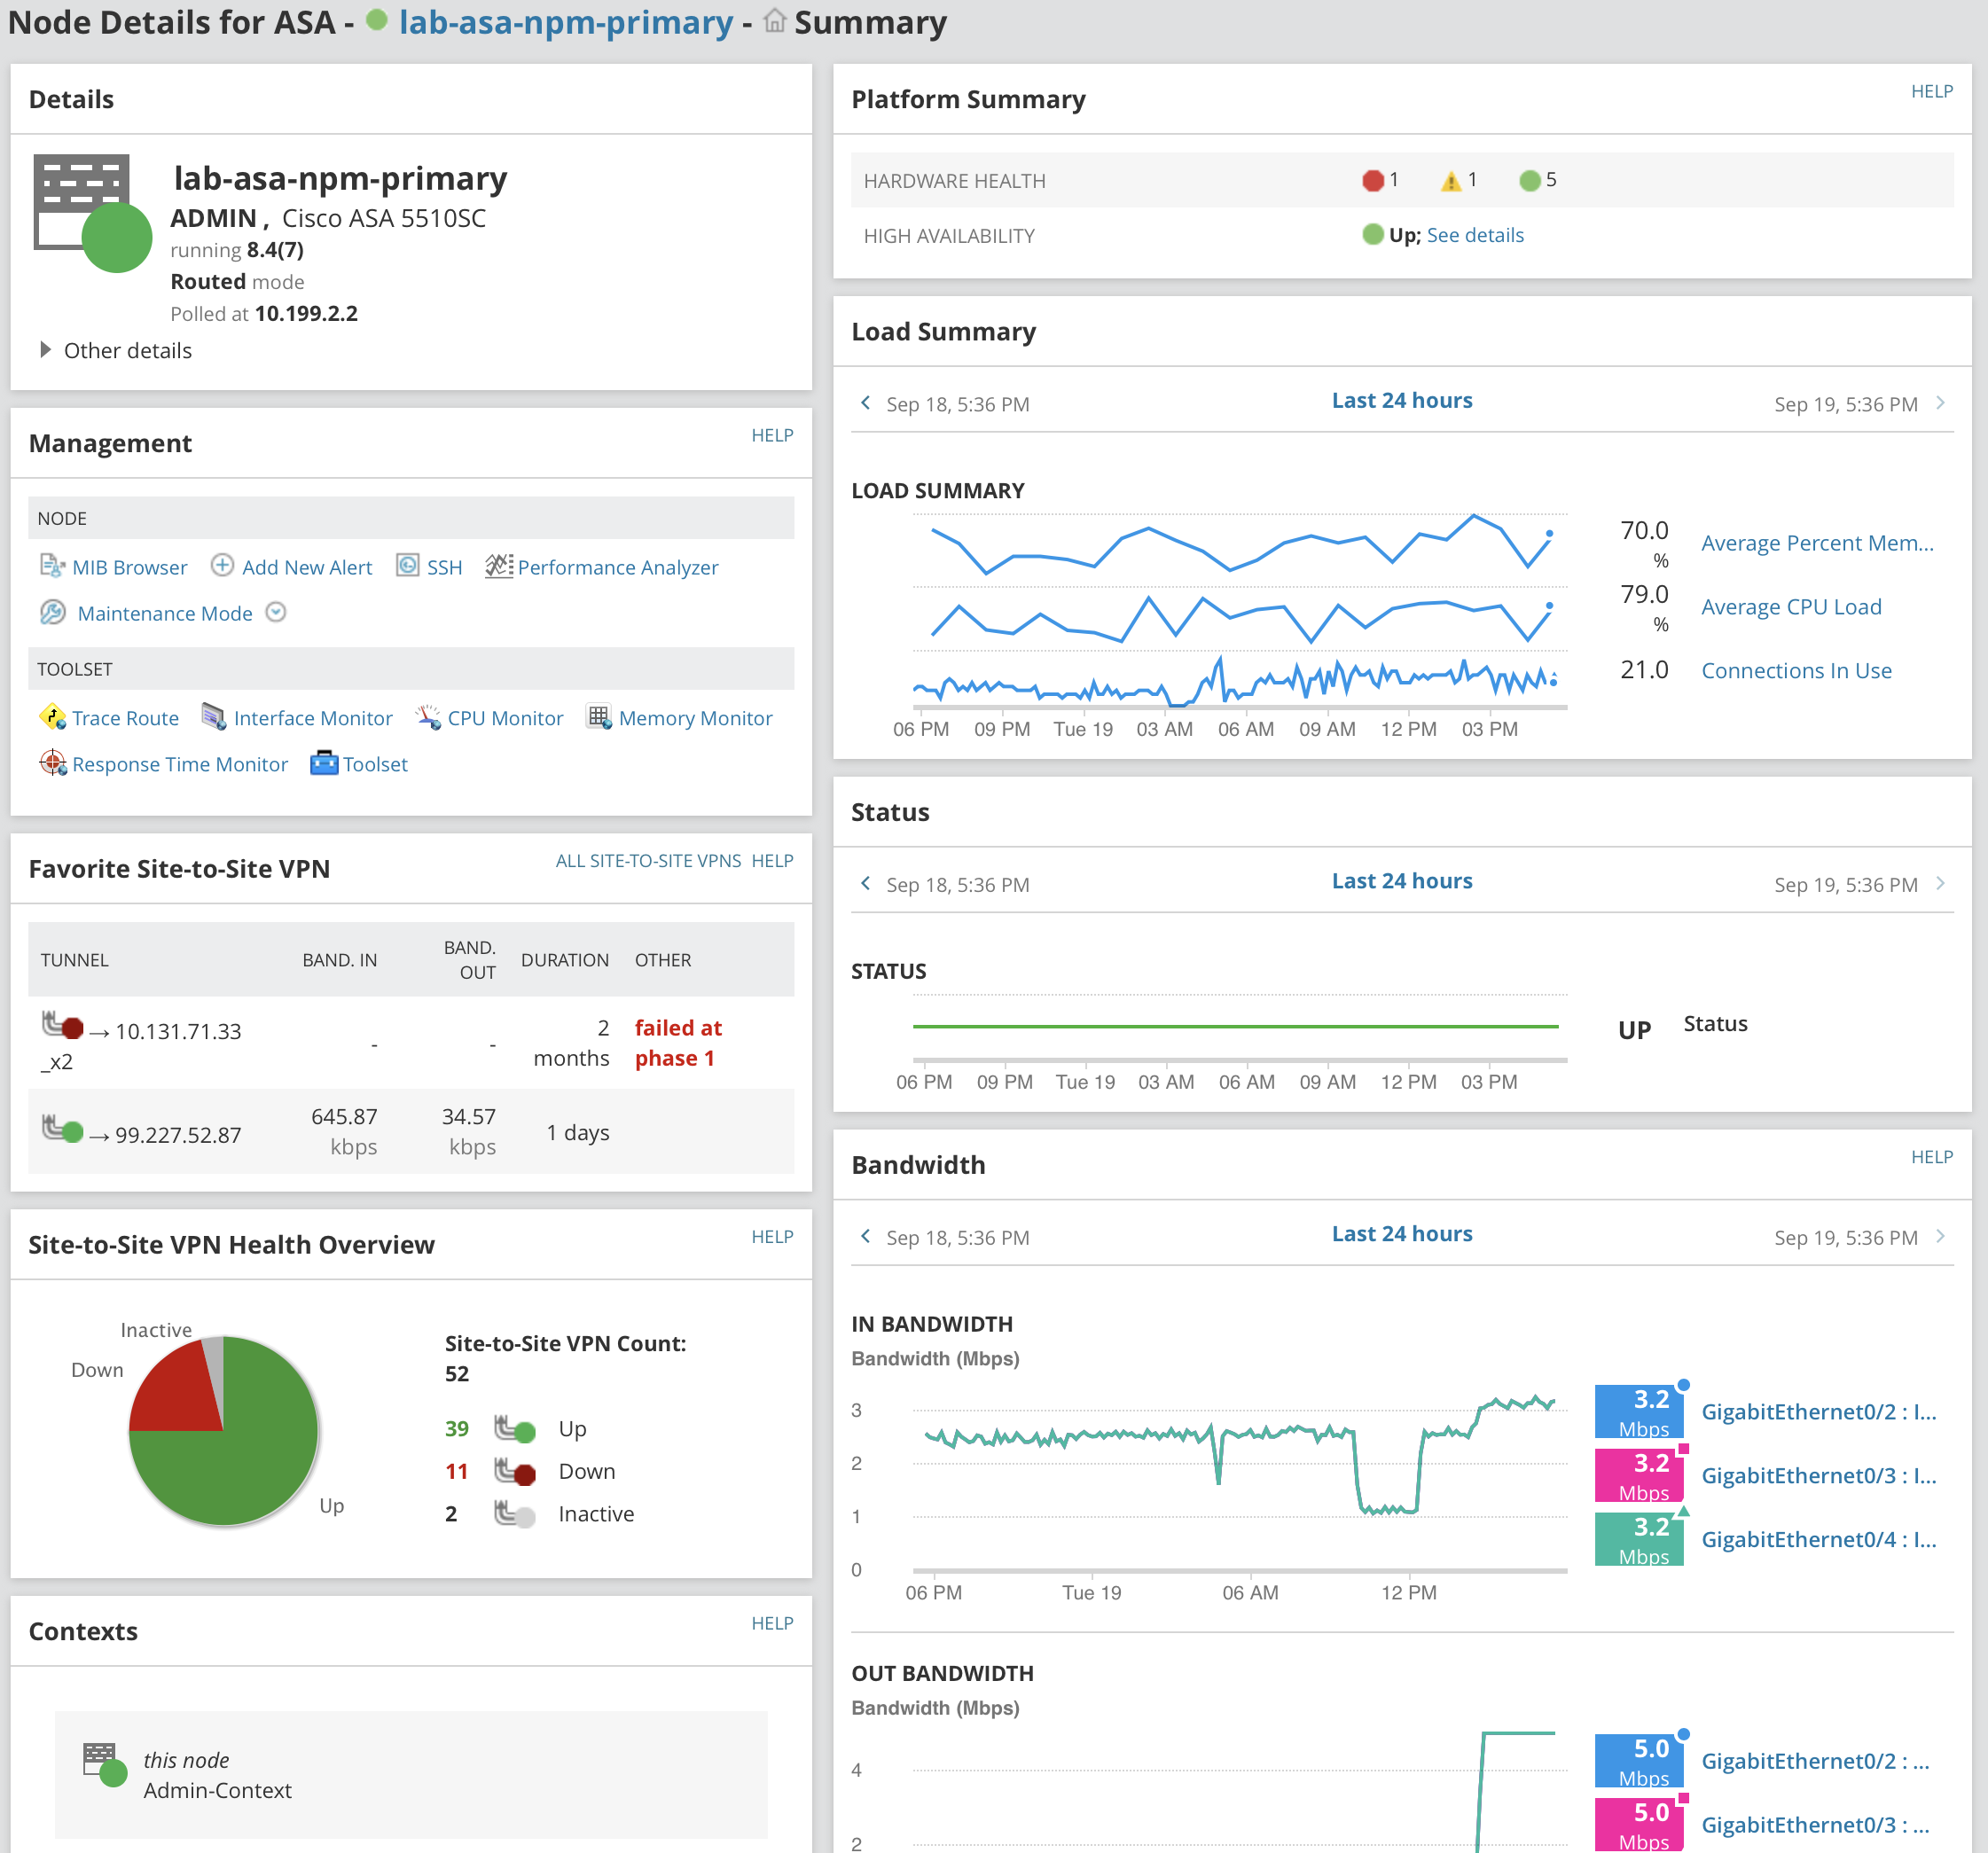Image resolution: width=1988 pixels, height=1853 pixels.
Task: Open Maintenance Mode options chevron
Action: click(276, 612)
